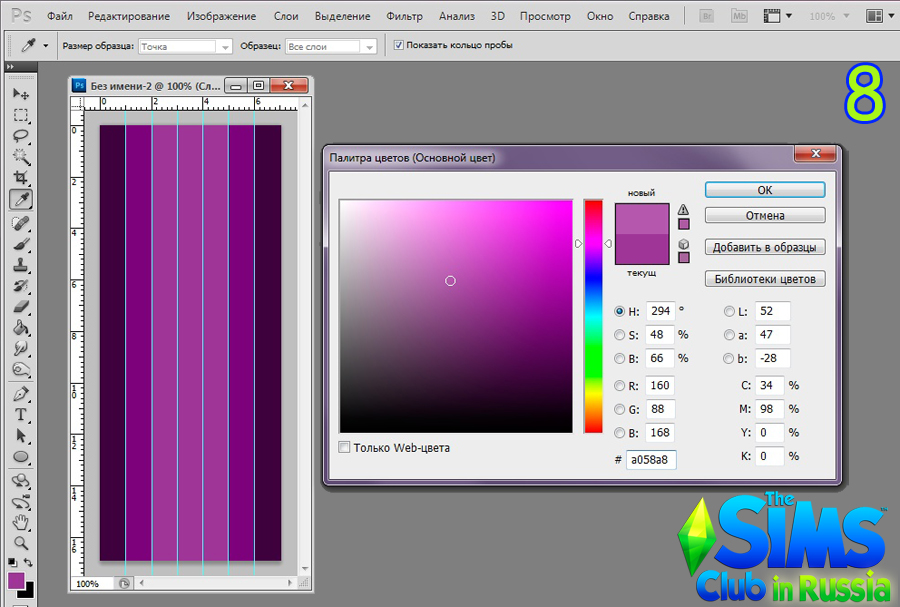The image size is (900, 607).
Task: Click the web-safe color cube icon
Action: click(x=683, y=244)
